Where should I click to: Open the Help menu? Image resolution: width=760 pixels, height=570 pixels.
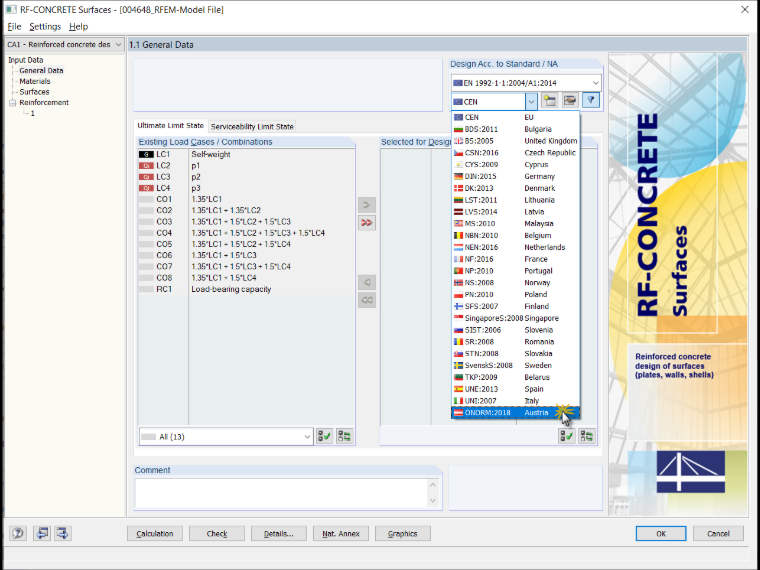coord(79,27)
